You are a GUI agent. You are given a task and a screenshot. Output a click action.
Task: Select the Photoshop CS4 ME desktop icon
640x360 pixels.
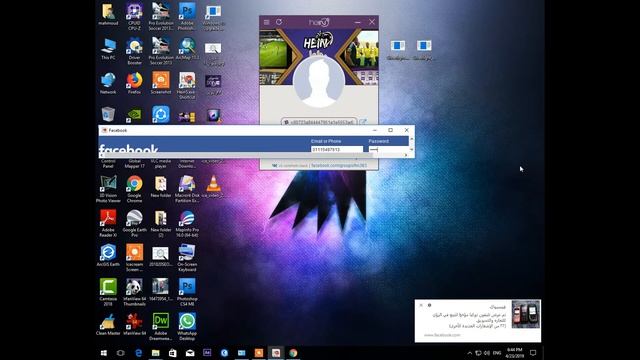(x=187, y=292)
